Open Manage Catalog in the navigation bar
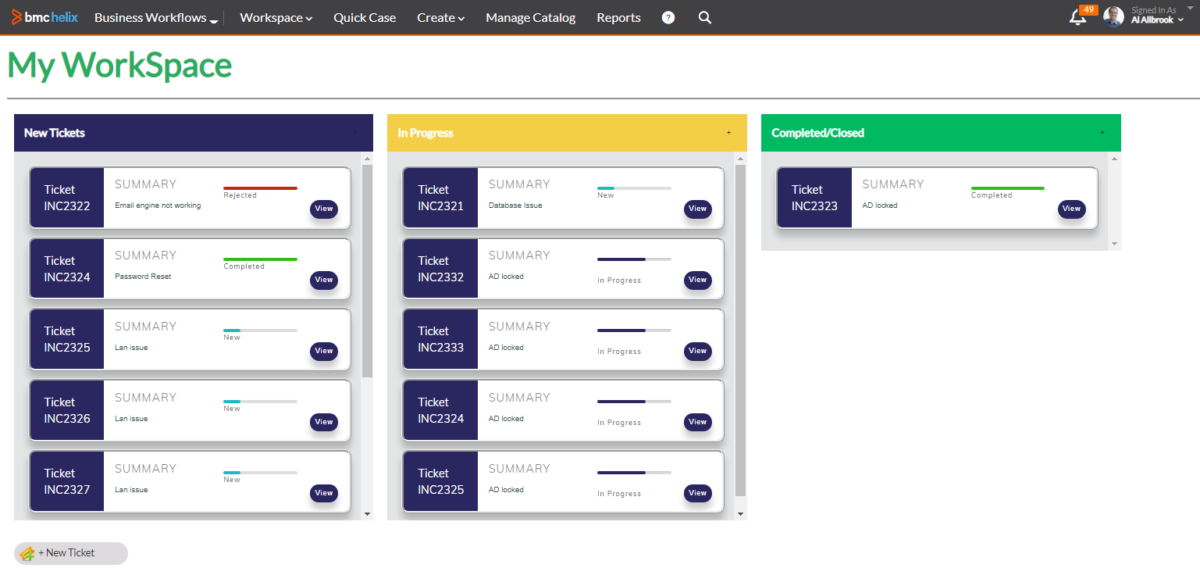Screen dimensions: 1200x586 (x=531, y=18)
